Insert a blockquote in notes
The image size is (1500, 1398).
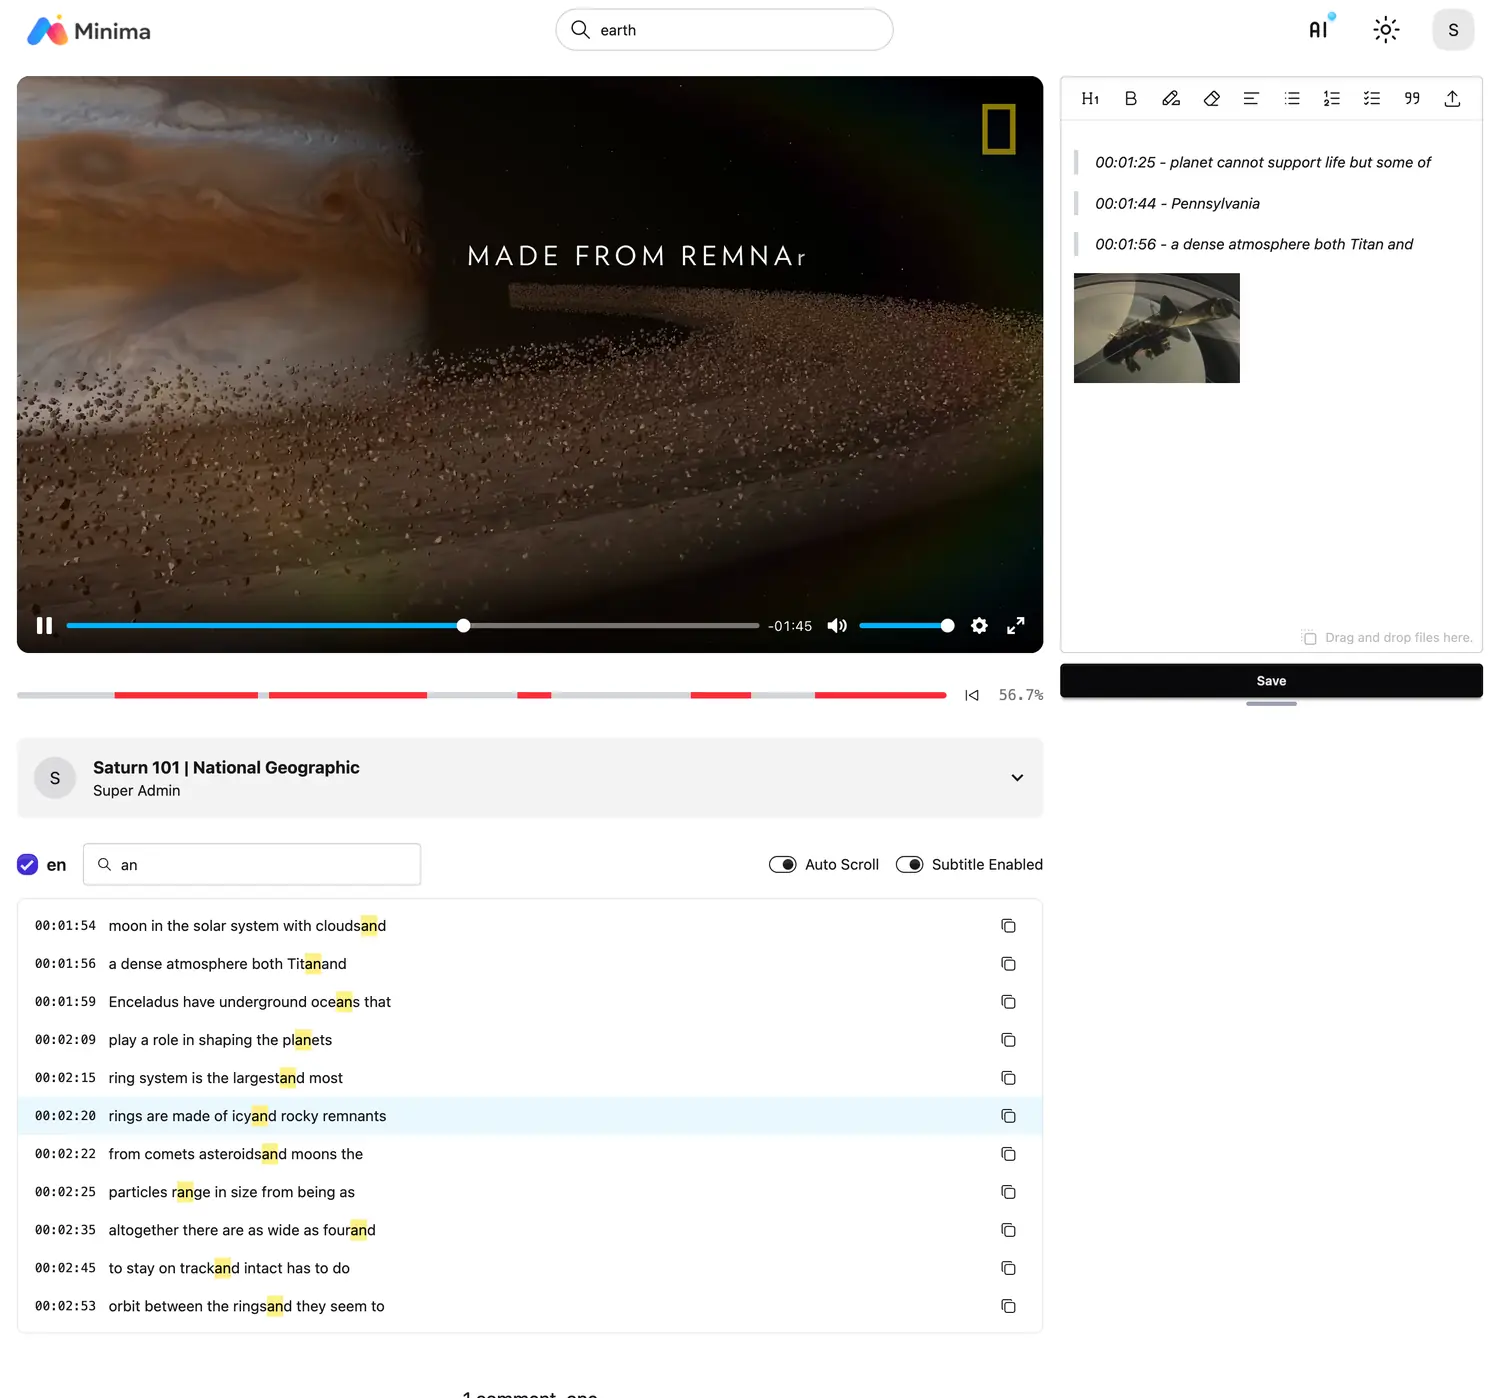click(x=1411, y=98)
